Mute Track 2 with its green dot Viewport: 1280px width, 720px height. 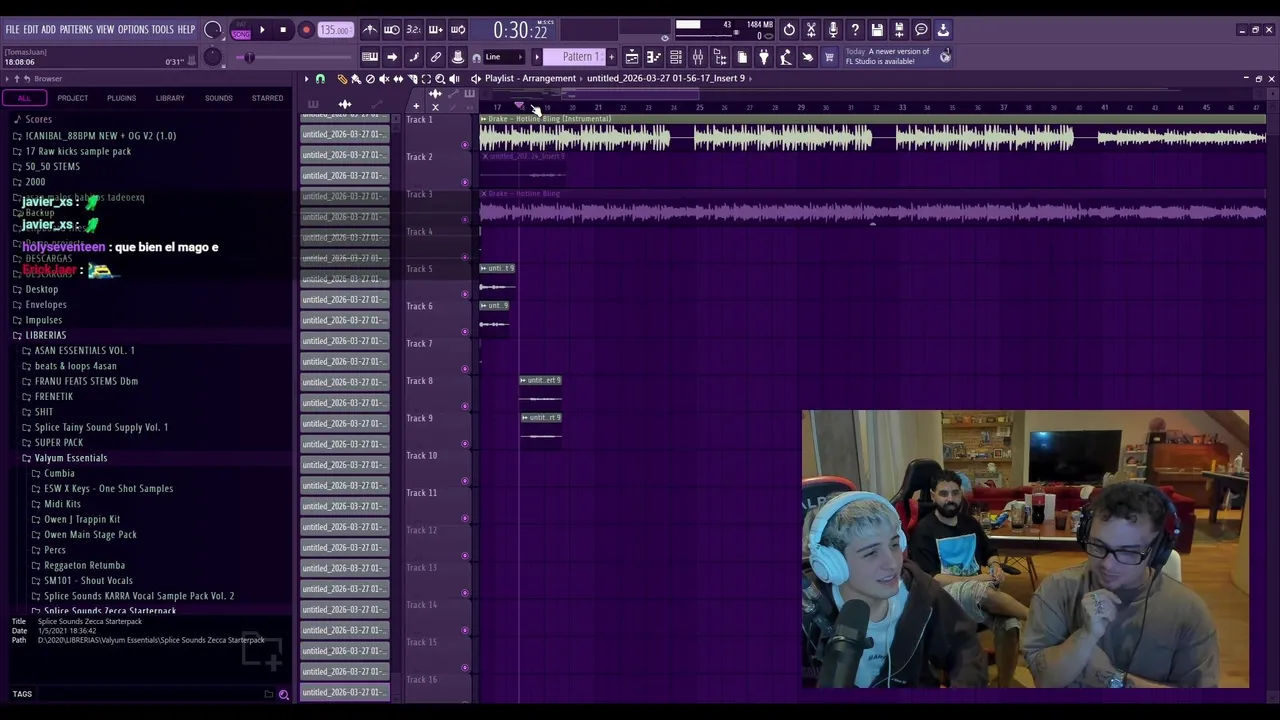pyautogui.click(x=465, y=182)
